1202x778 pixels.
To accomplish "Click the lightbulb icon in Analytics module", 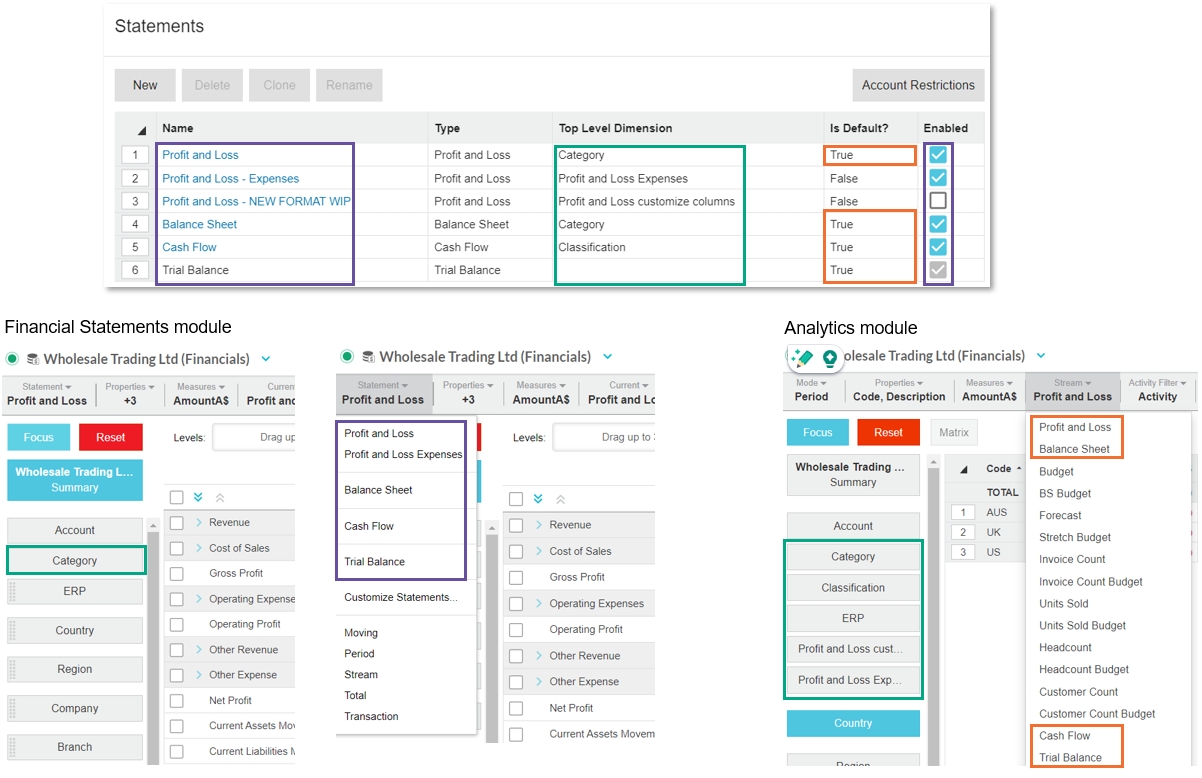I will (x=829, y=358).
